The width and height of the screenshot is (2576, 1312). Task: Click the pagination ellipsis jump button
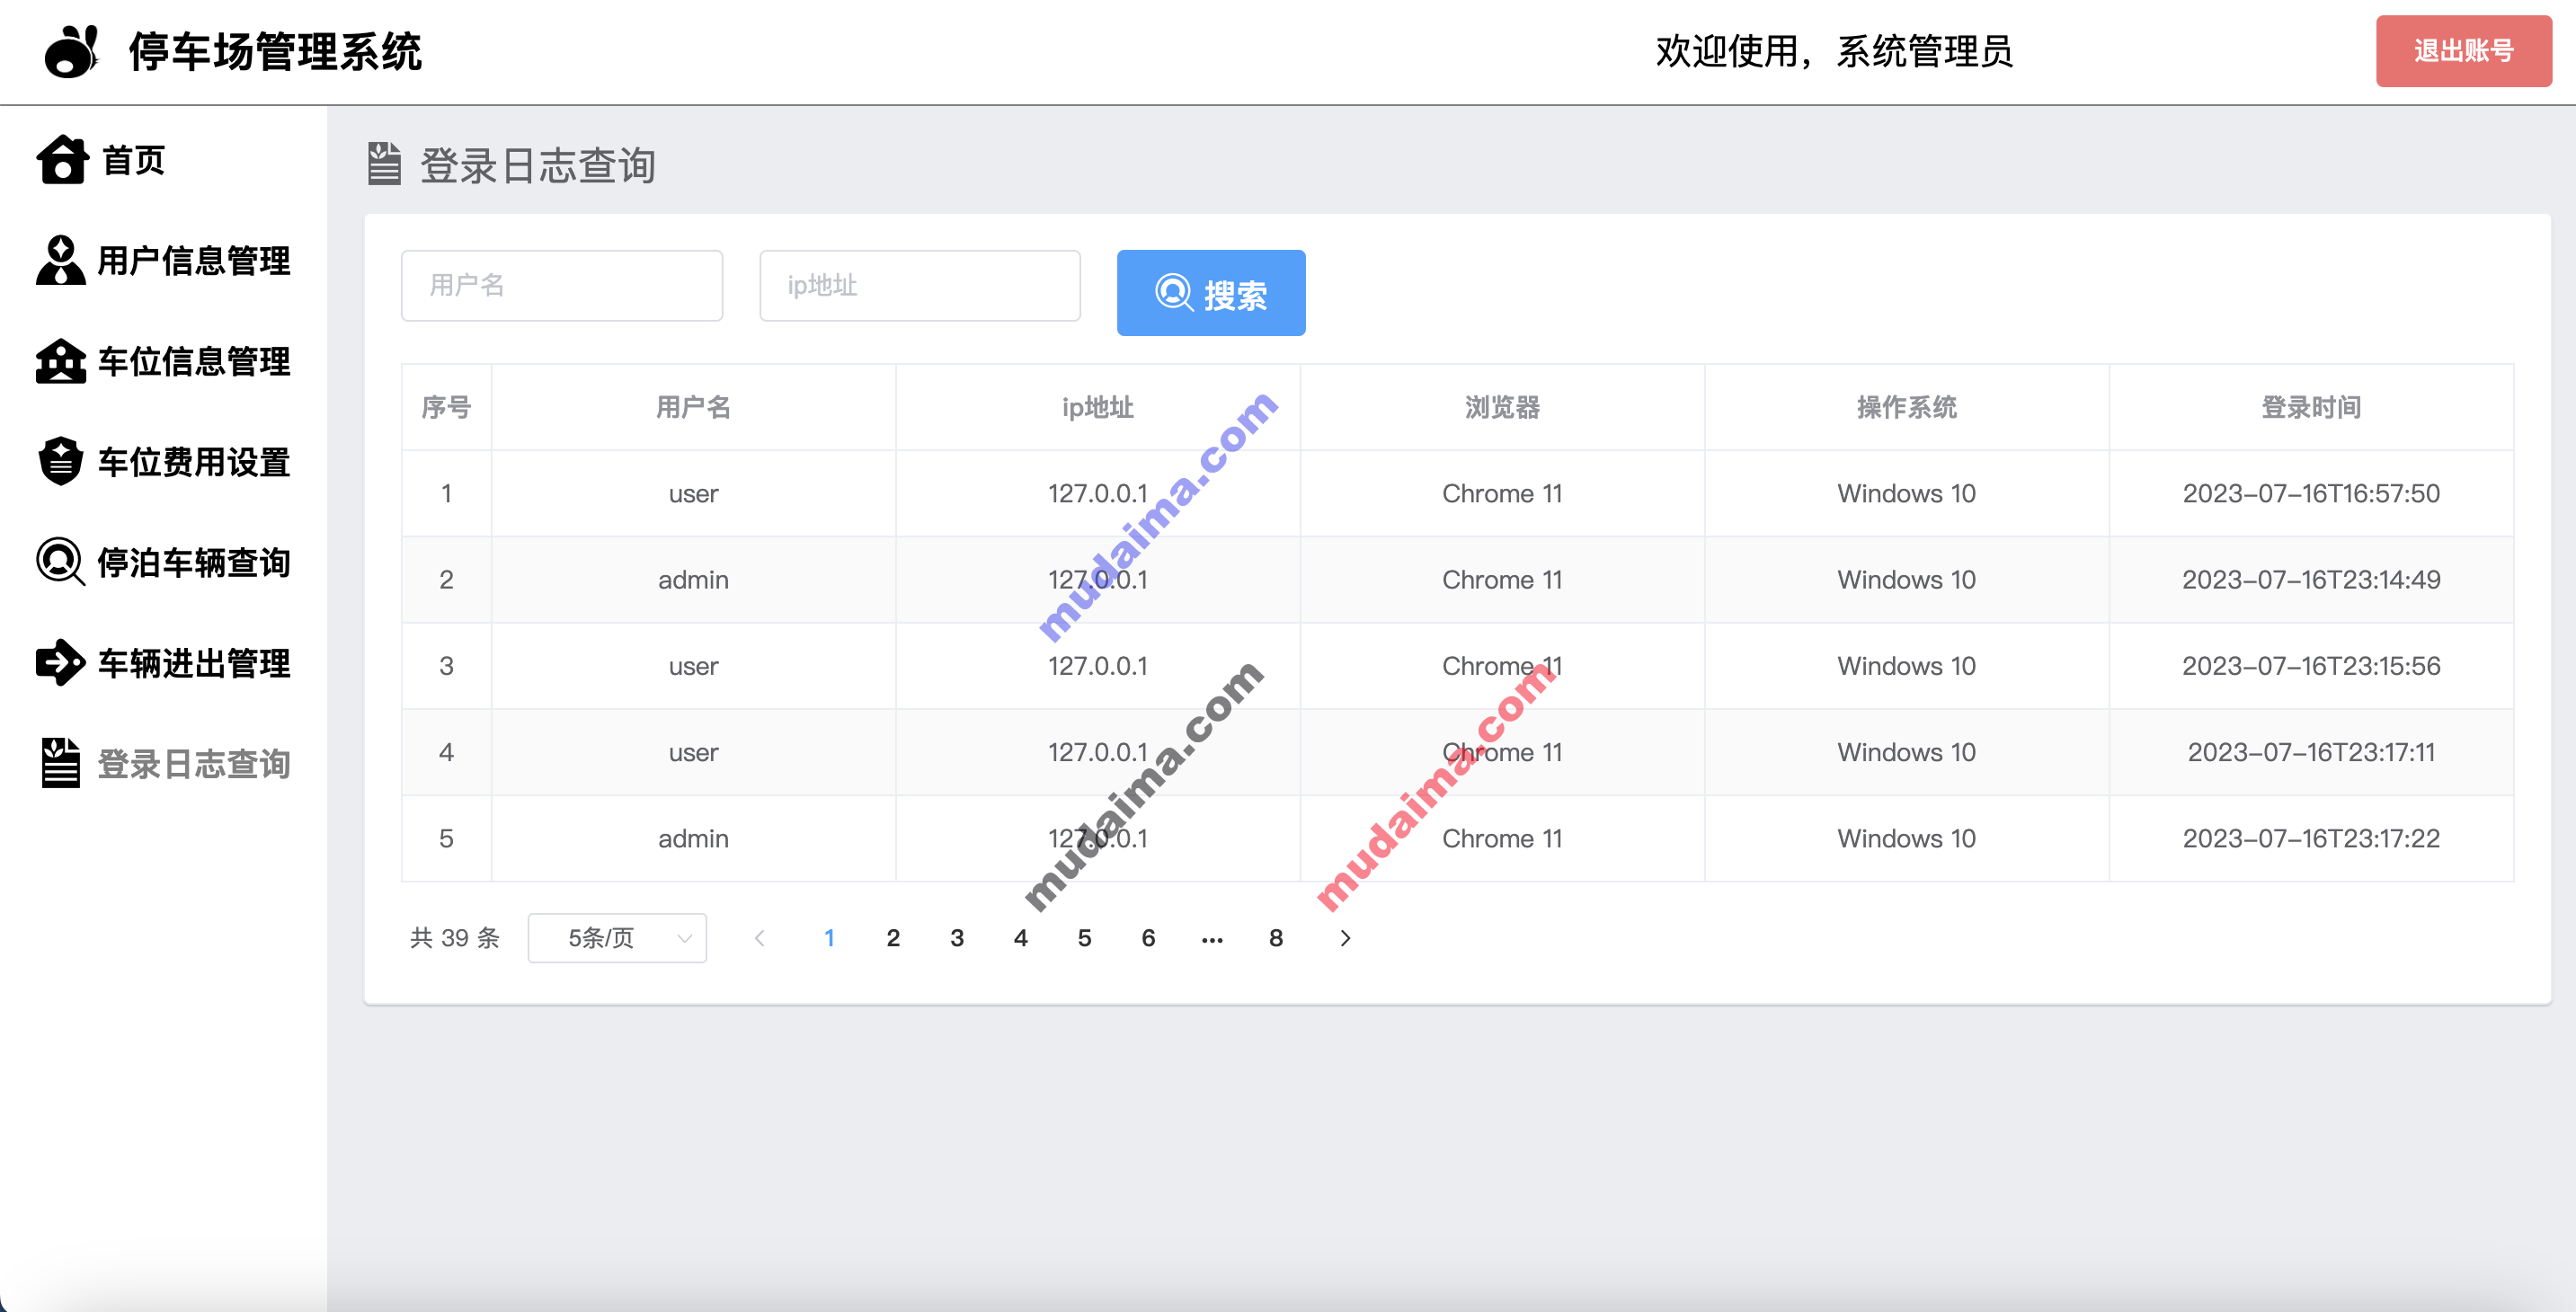[1212, 938]
